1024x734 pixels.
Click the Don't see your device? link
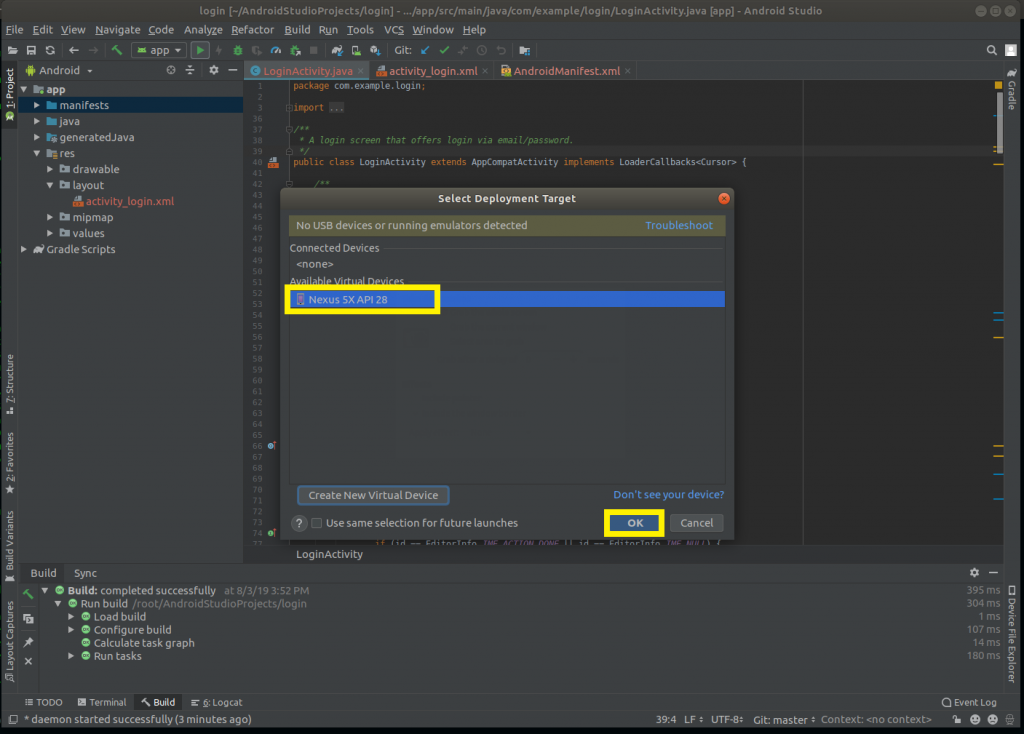point(669,495)
